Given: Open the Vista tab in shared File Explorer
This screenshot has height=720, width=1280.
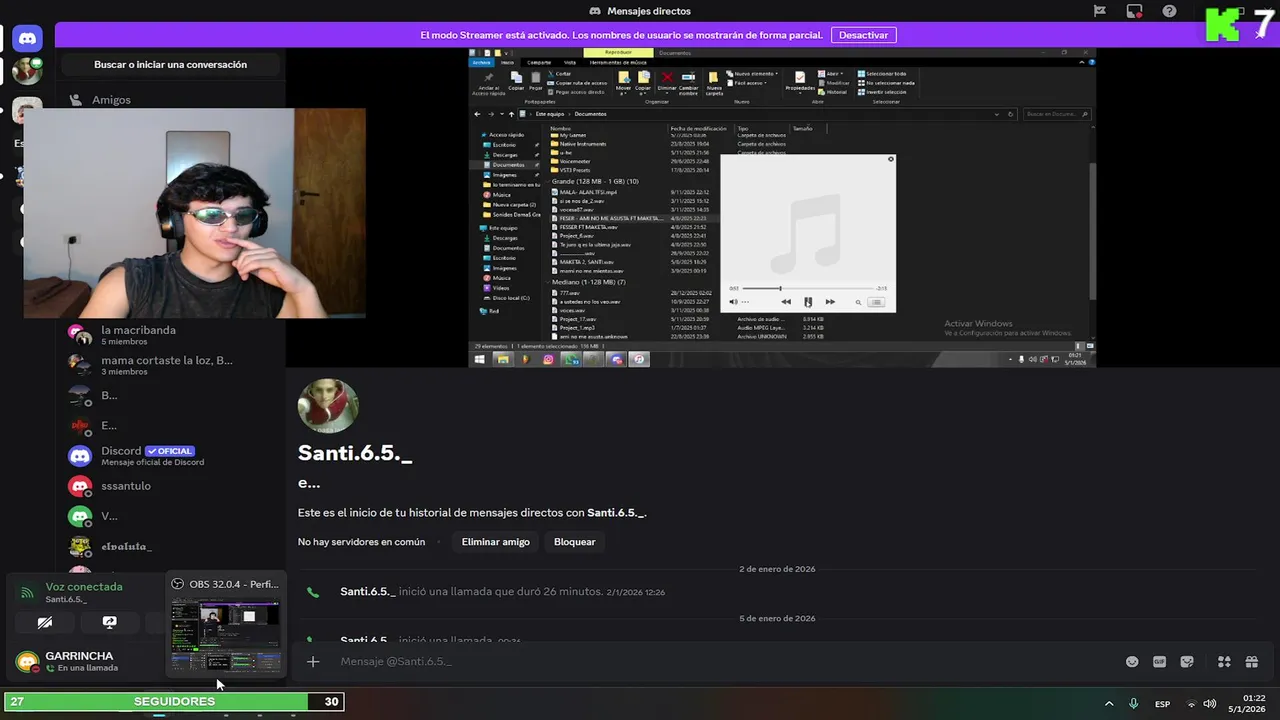Looking at the screenshot, I should (x=570, y=62).
